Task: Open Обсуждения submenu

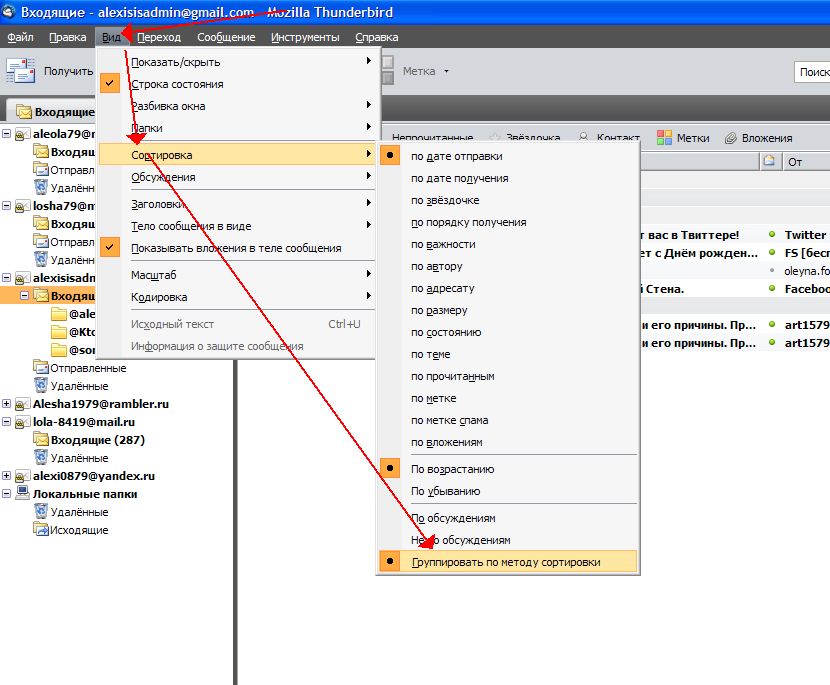Action: pos(237,177)
